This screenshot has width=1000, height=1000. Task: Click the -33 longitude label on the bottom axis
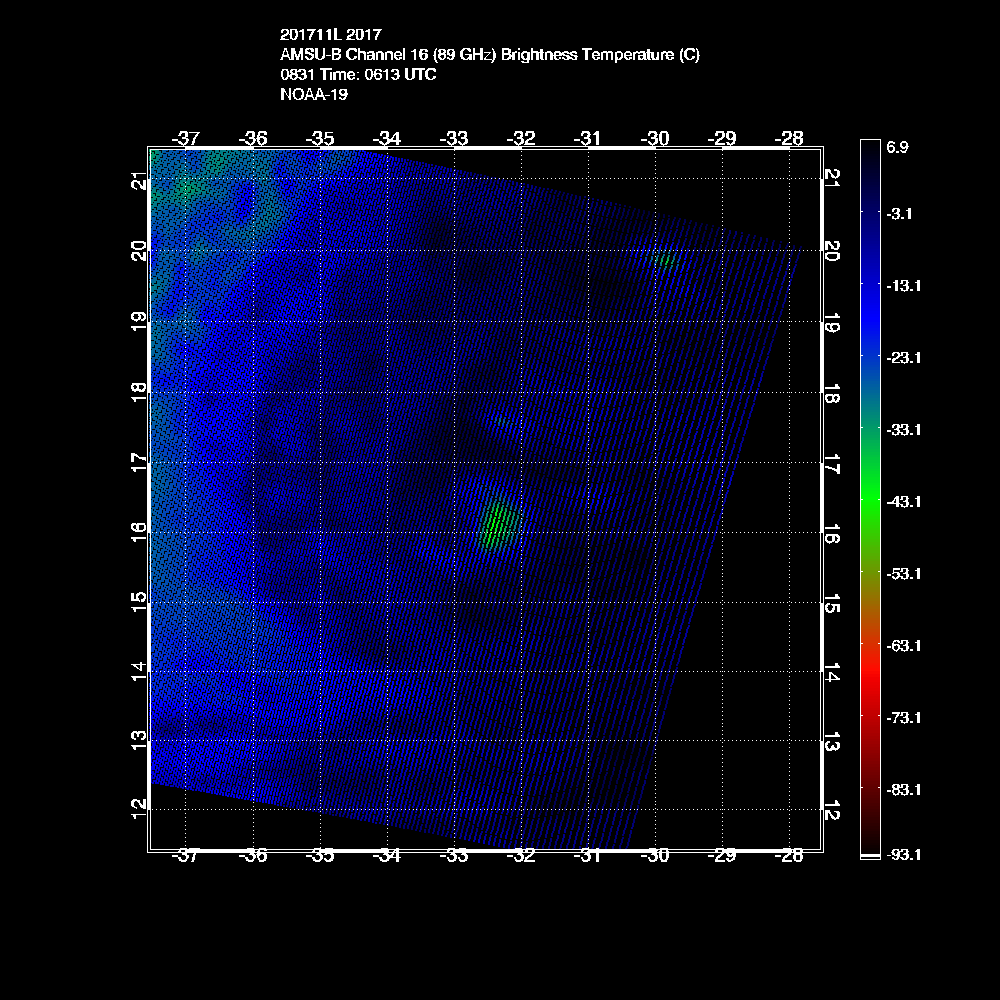pos(454,855)
